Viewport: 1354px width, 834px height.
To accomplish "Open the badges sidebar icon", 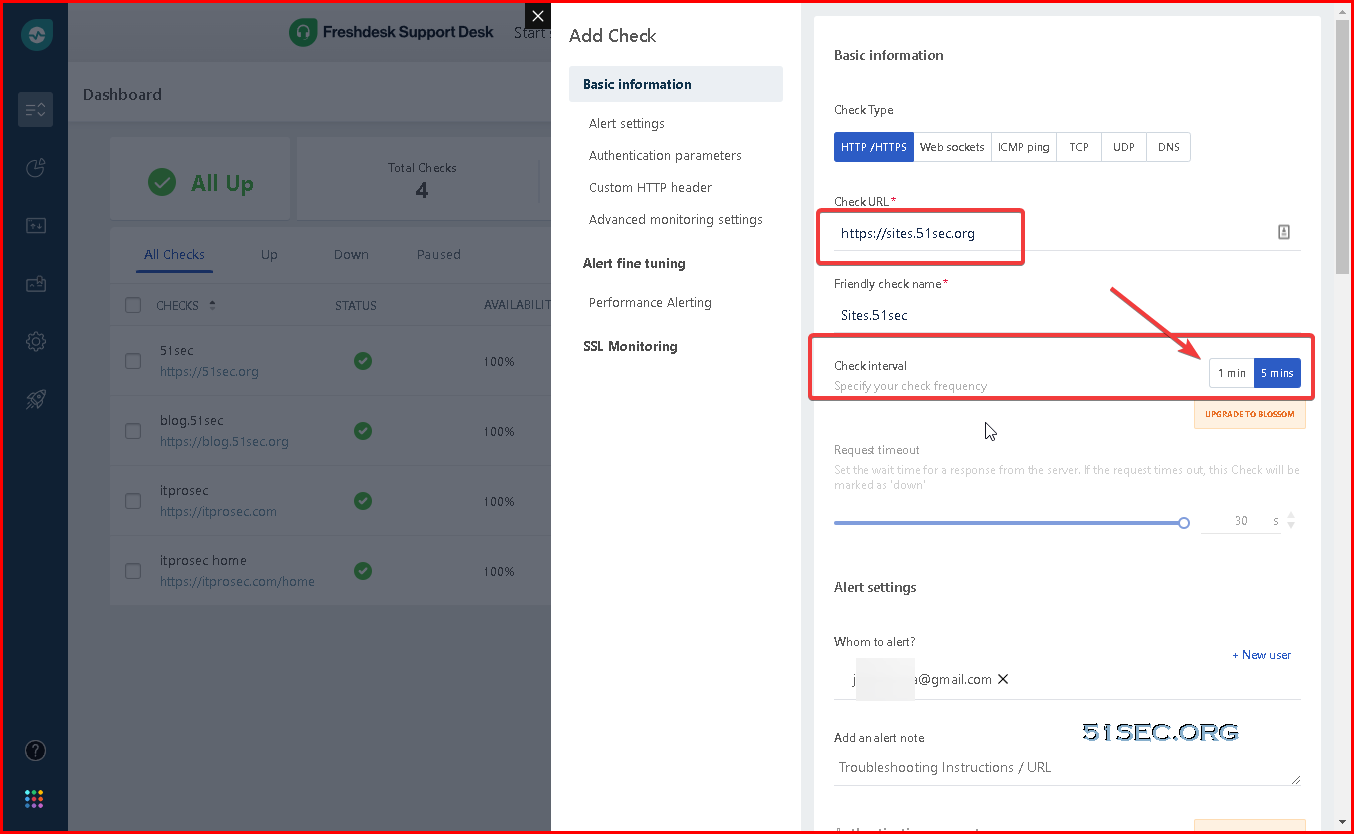I will coord(35,284).
